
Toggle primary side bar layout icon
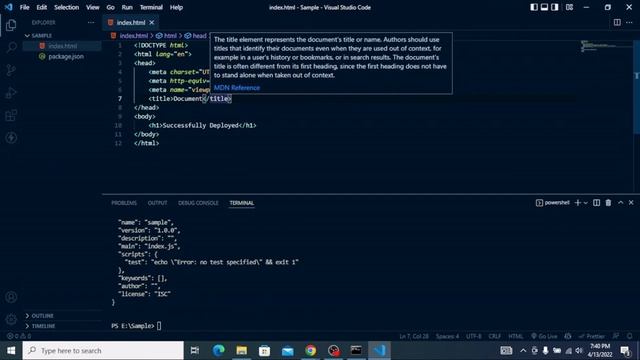coord(533,7)
